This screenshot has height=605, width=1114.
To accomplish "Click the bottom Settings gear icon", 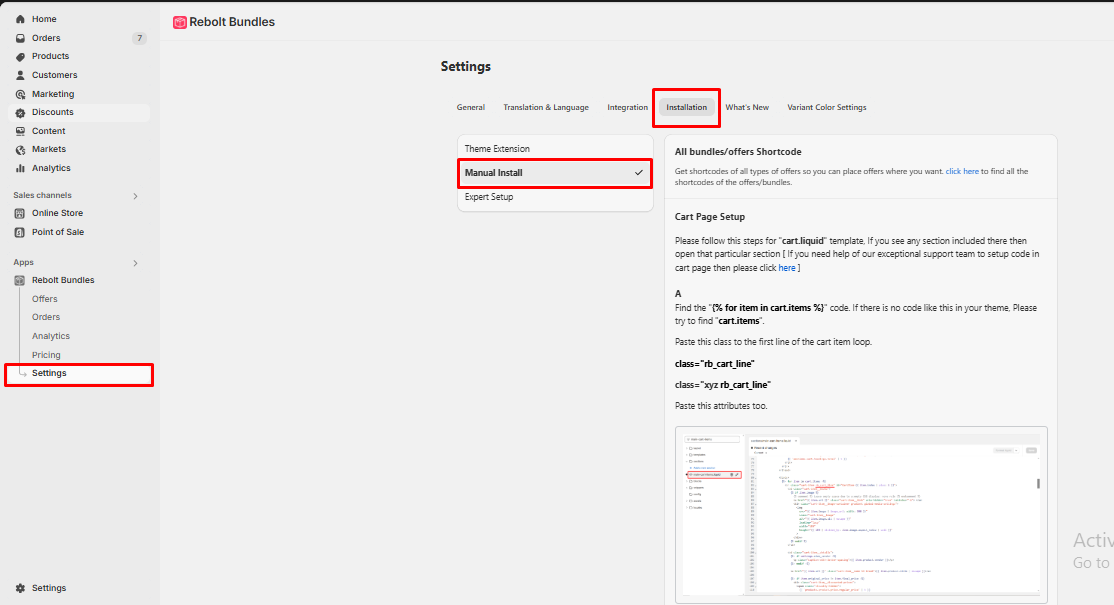I will click(x=20, y=588).
